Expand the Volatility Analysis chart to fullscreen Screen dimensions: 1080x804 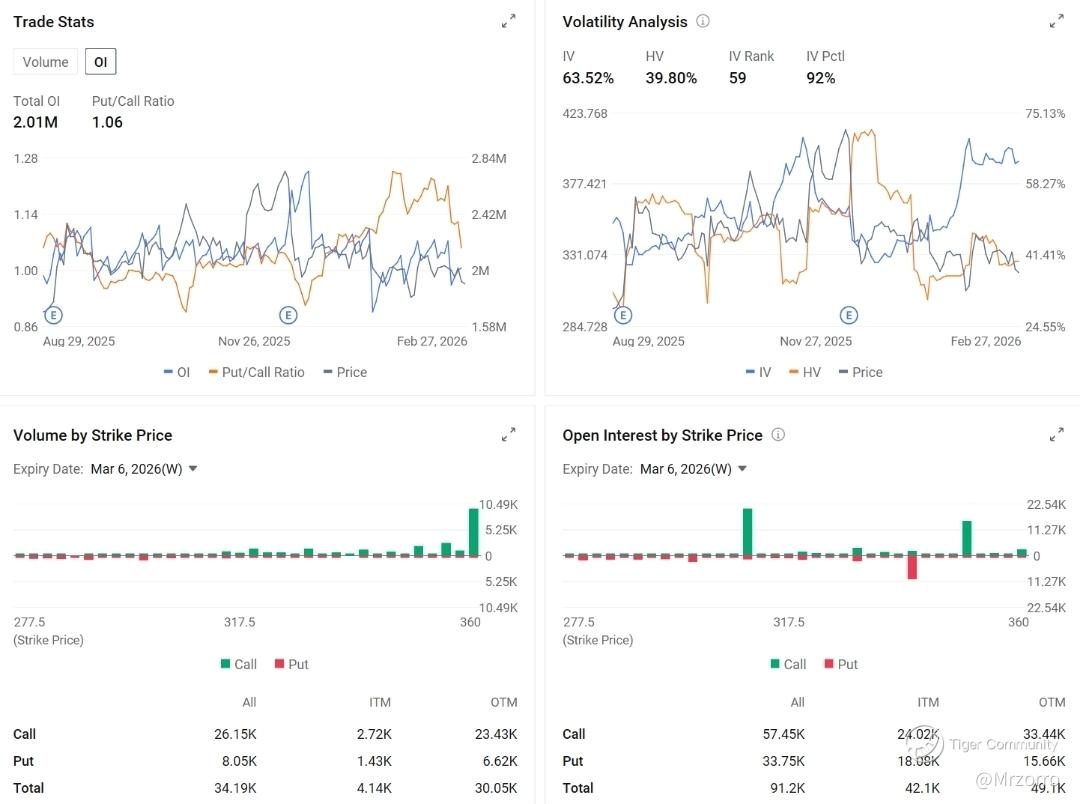pos(1057,21)
